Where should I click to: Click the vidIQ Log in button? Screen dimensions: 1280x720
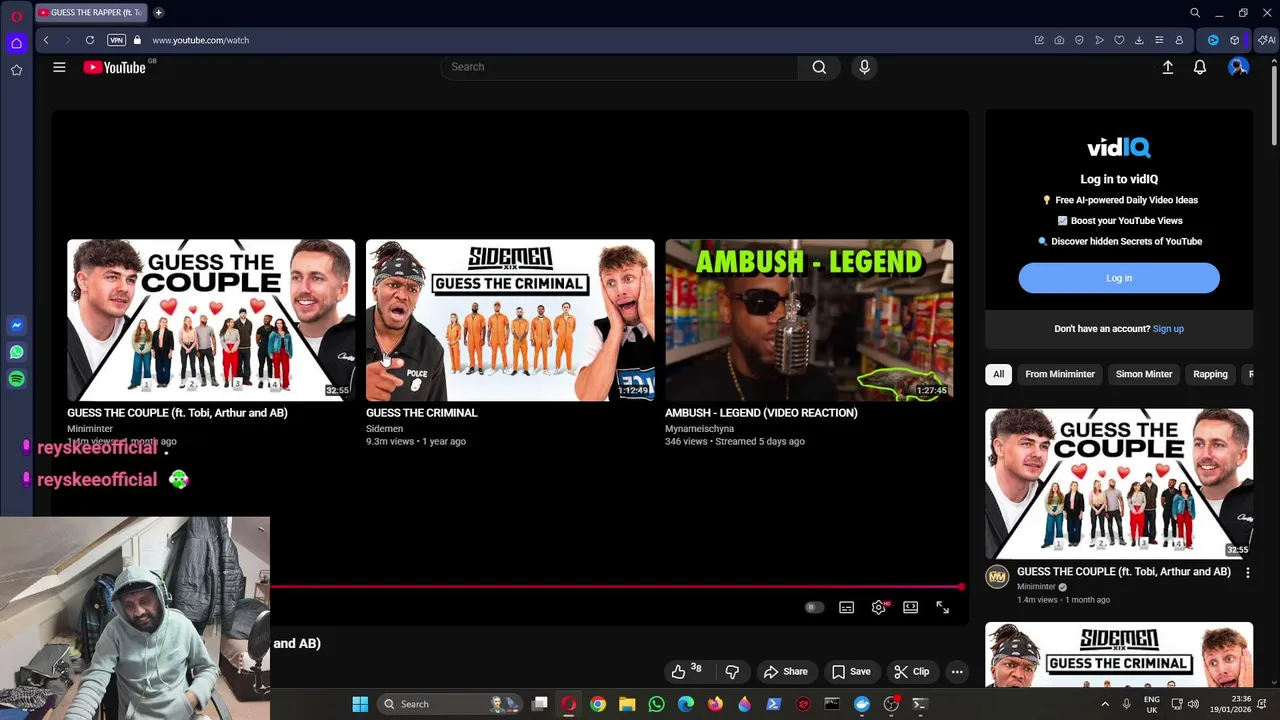click(1119, 278)
